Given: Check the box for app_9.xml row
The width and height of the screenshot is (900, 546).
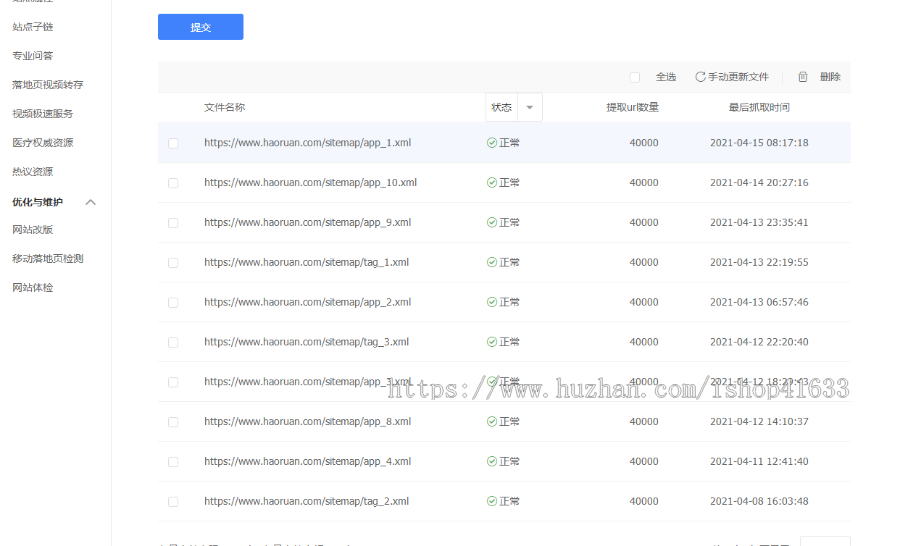Looking at the screenshot, I should (173, 223).
